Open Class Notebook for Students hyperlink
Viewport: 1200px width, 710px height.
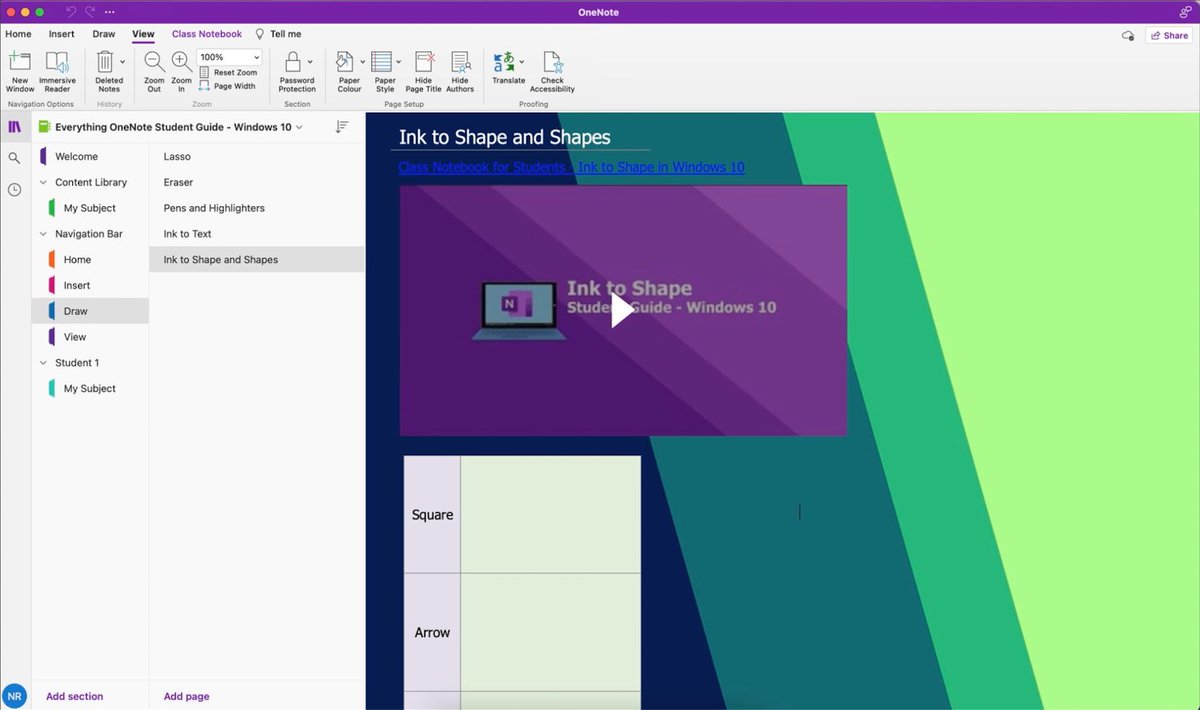tap(571, 167)
